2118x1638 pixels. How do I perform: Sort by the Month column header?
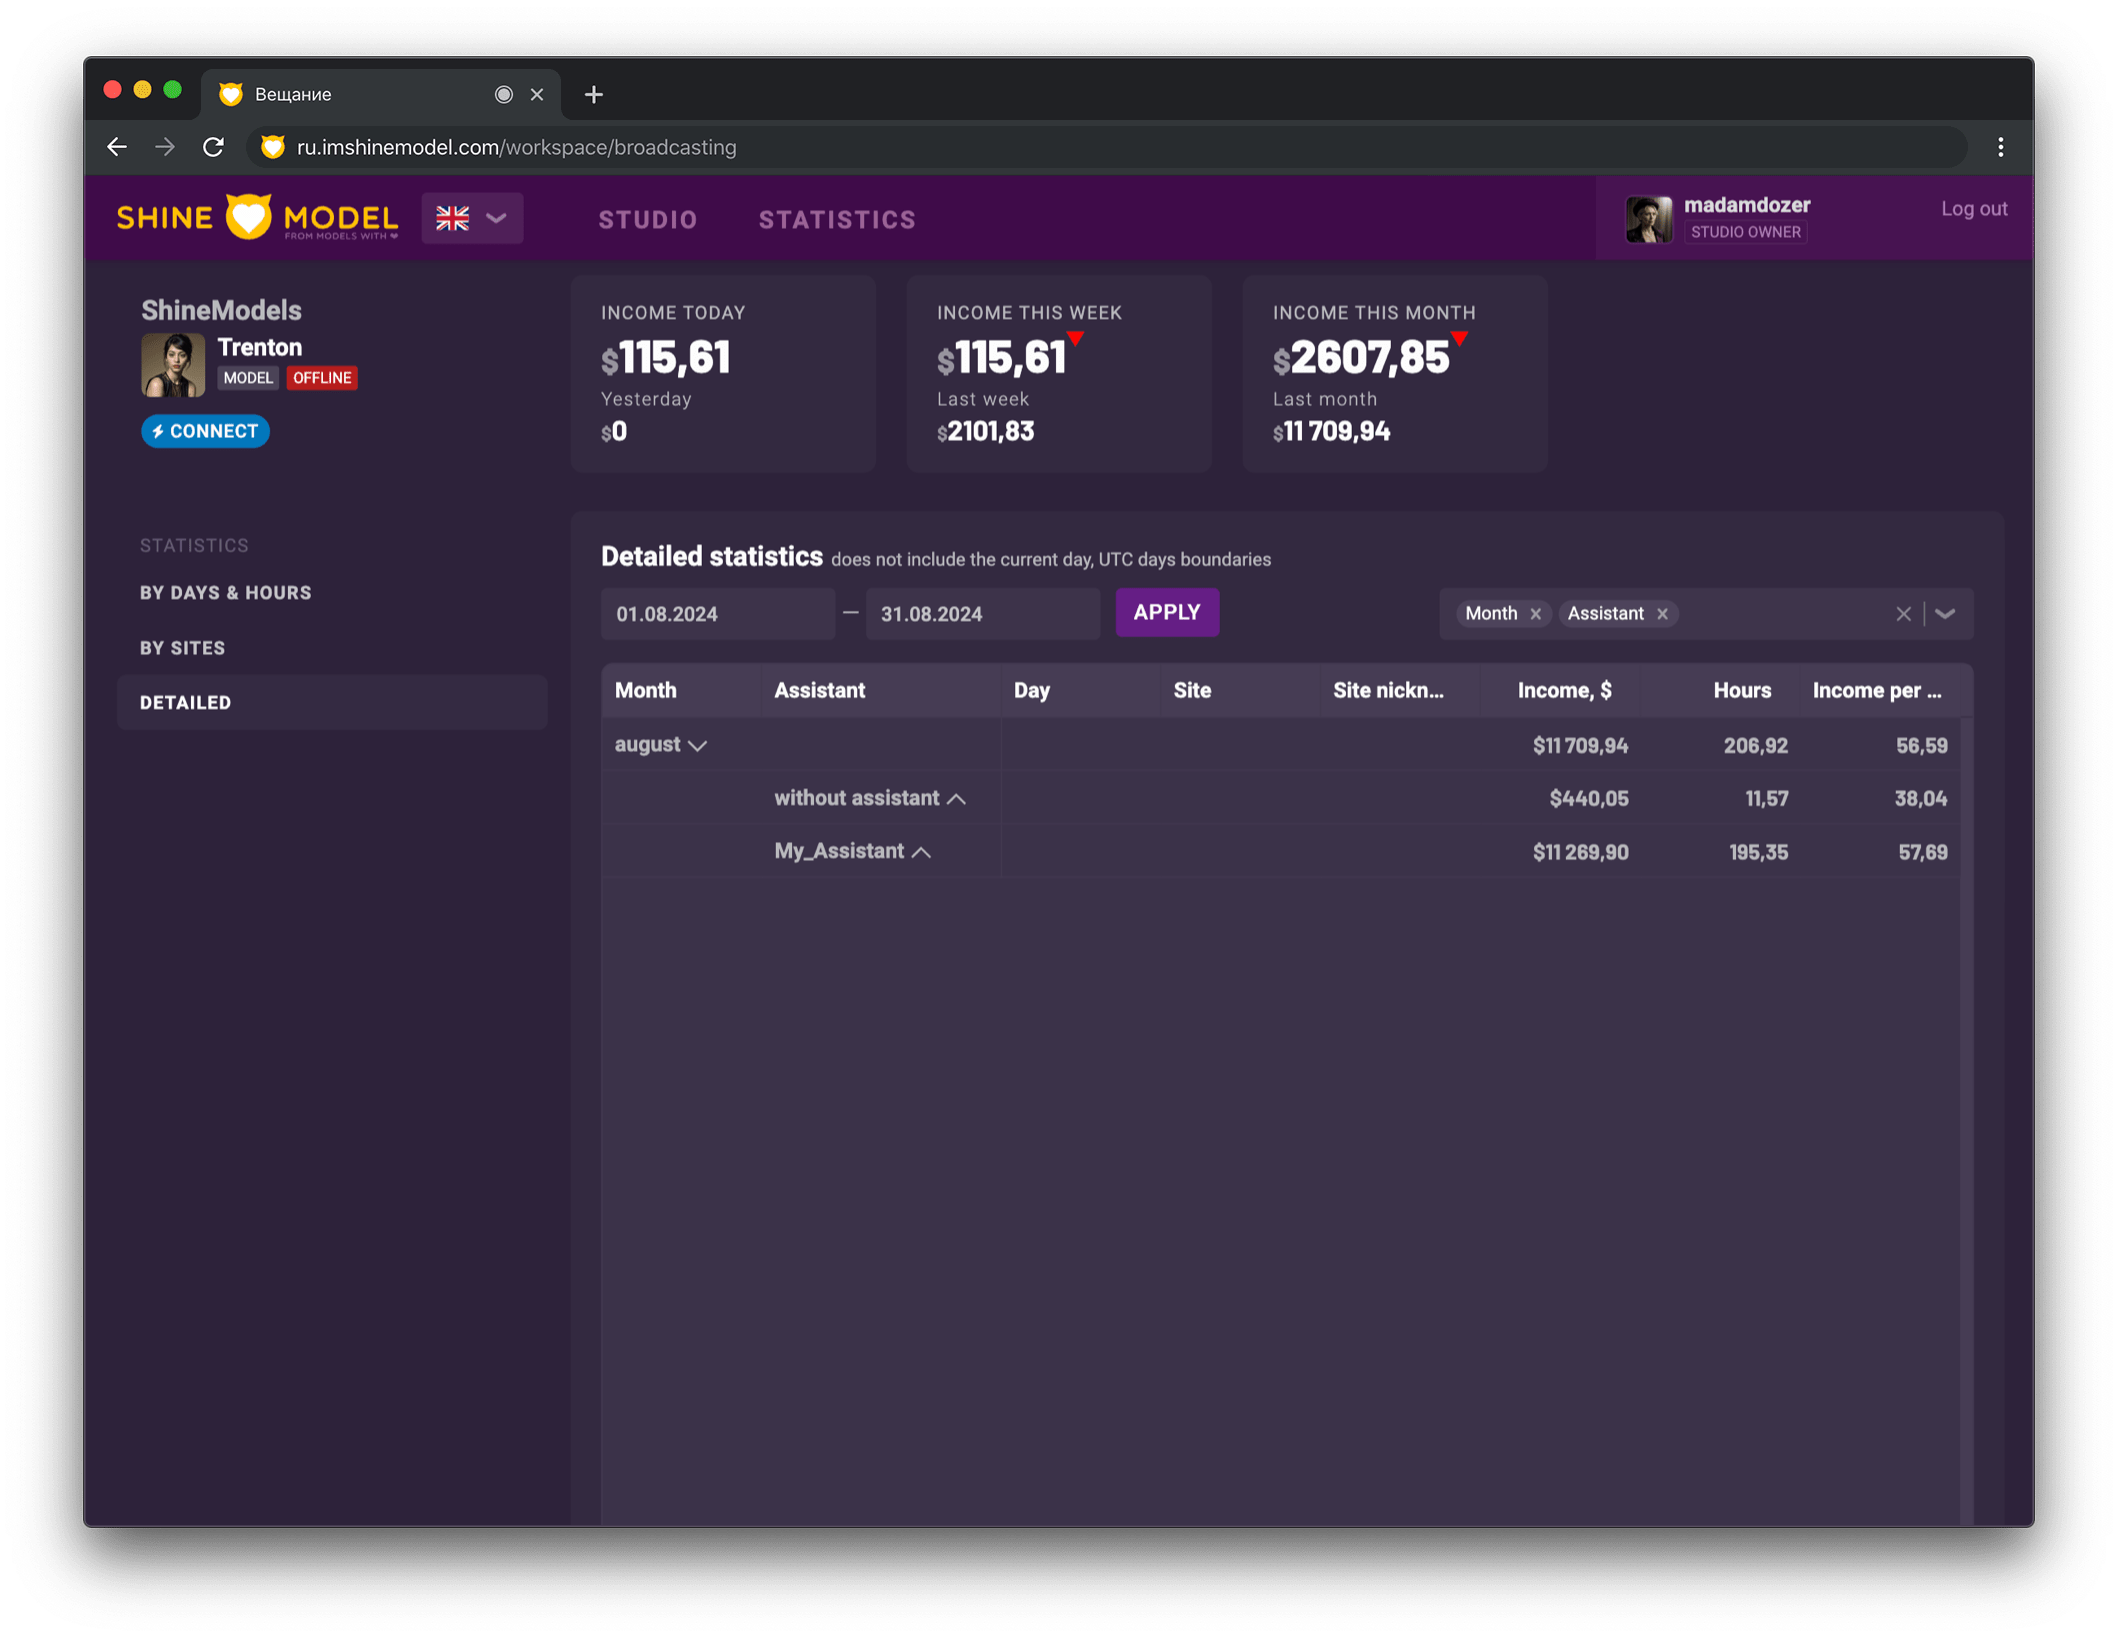click(x=680, y=690)
